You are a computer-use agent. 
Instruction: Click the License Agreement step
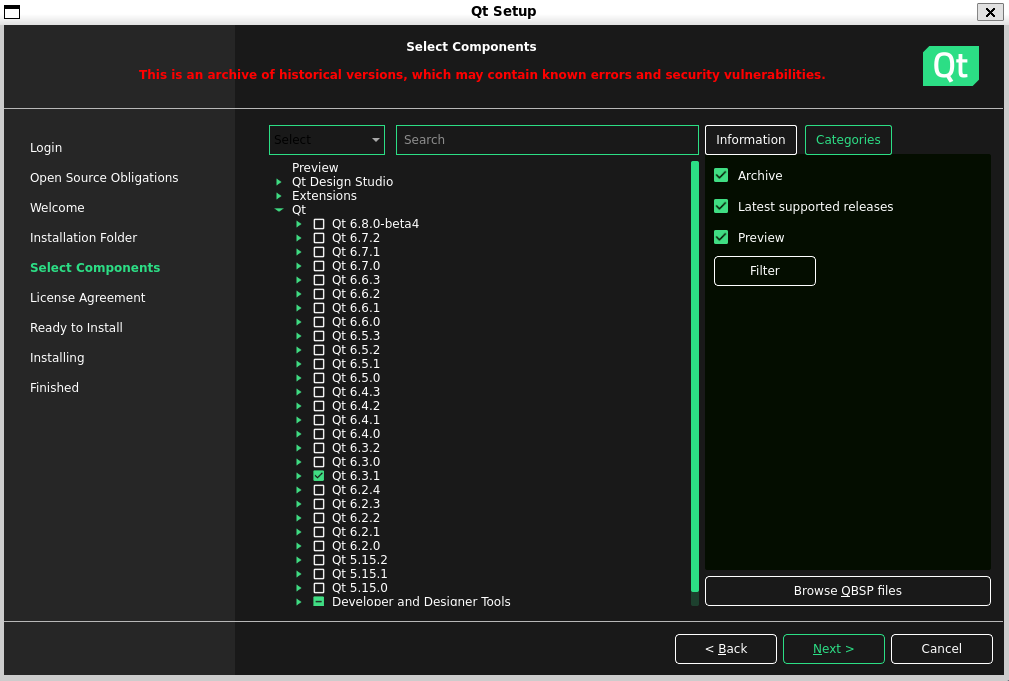click(x=88, y=298)
